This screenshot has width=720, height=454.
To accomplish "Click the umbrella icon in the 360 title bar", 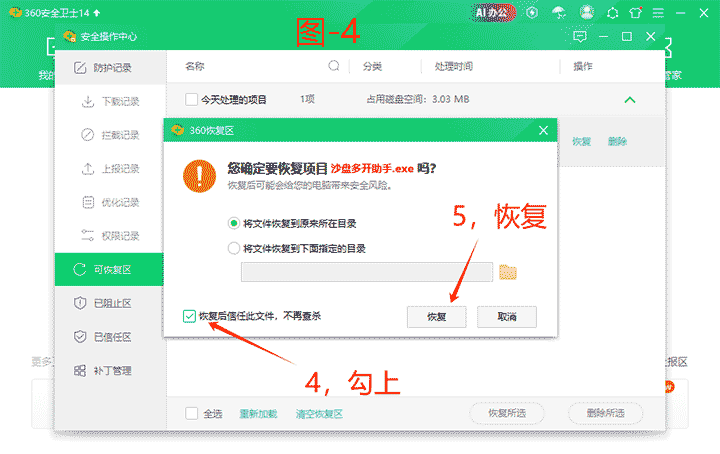I will click(559, 12).
